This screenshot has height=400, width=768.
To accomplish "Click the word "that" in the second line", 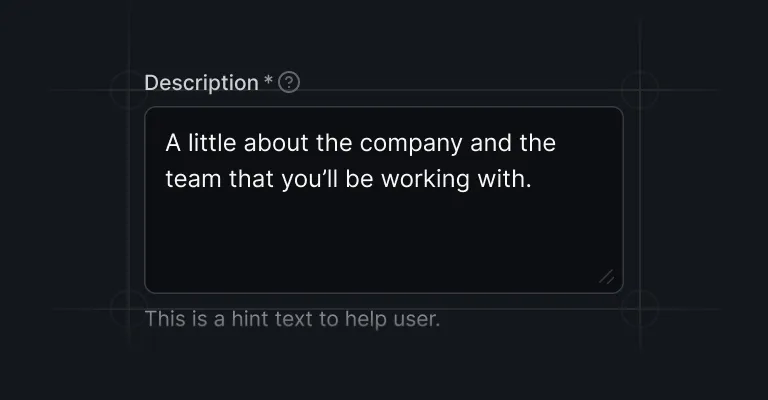I will pos(251,179).
